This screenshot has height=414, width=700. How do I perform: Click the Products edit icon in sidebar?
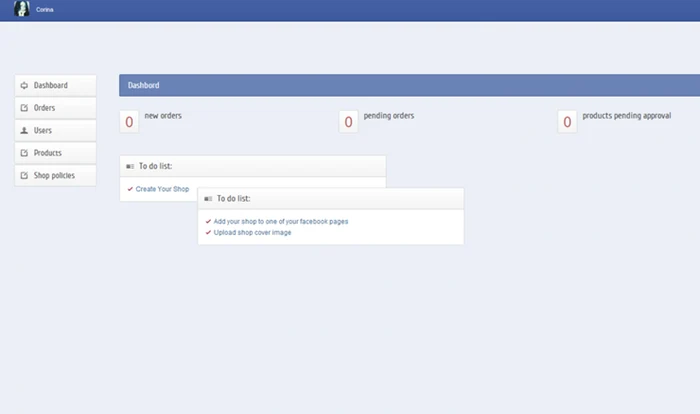tap(24, 153)
